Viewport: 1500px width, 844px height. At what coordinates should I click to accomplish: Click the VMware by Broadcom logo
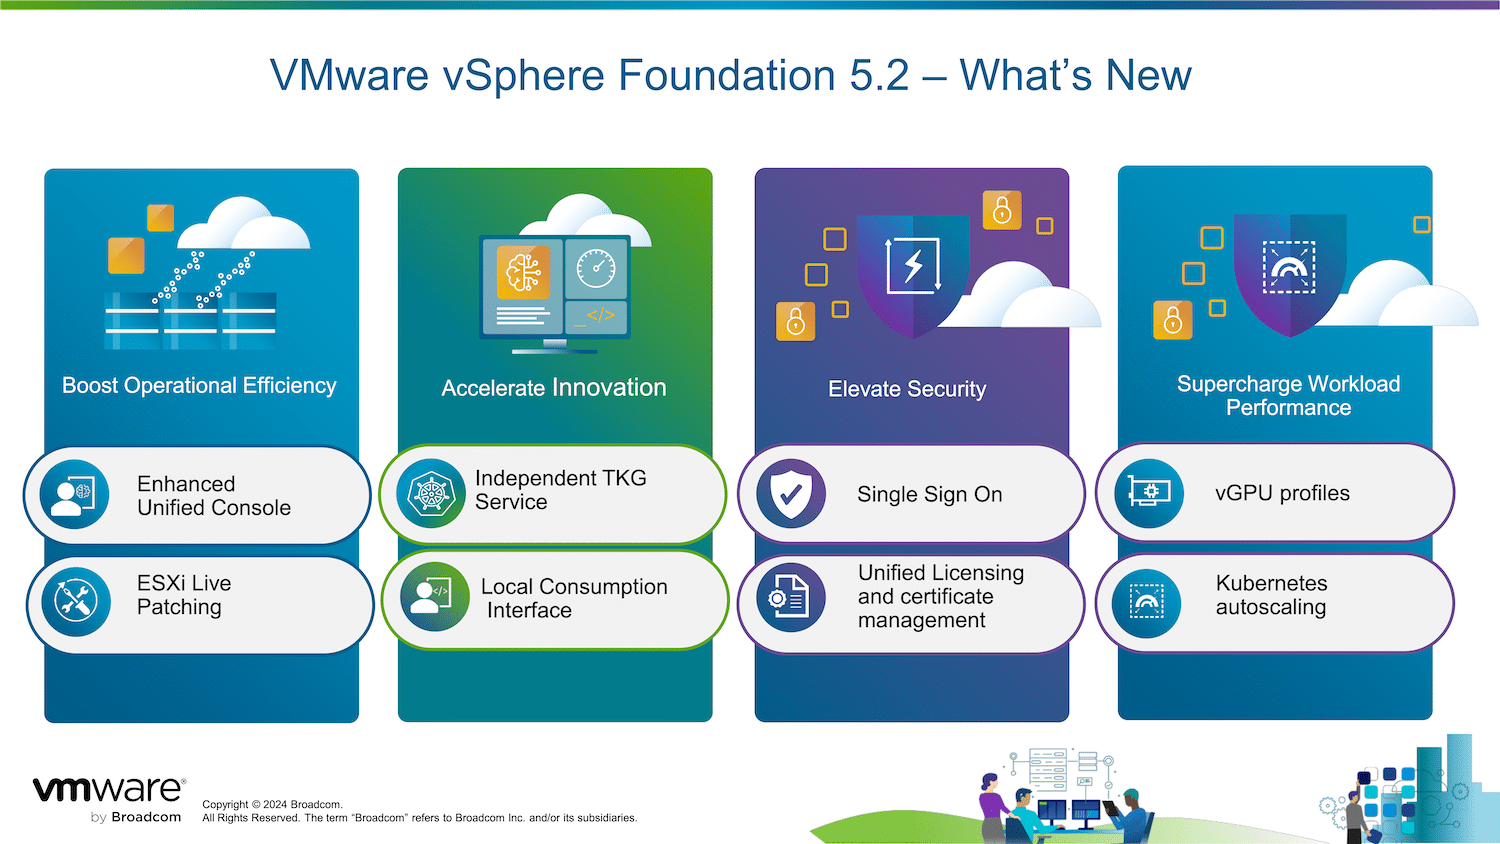[108, 799]
